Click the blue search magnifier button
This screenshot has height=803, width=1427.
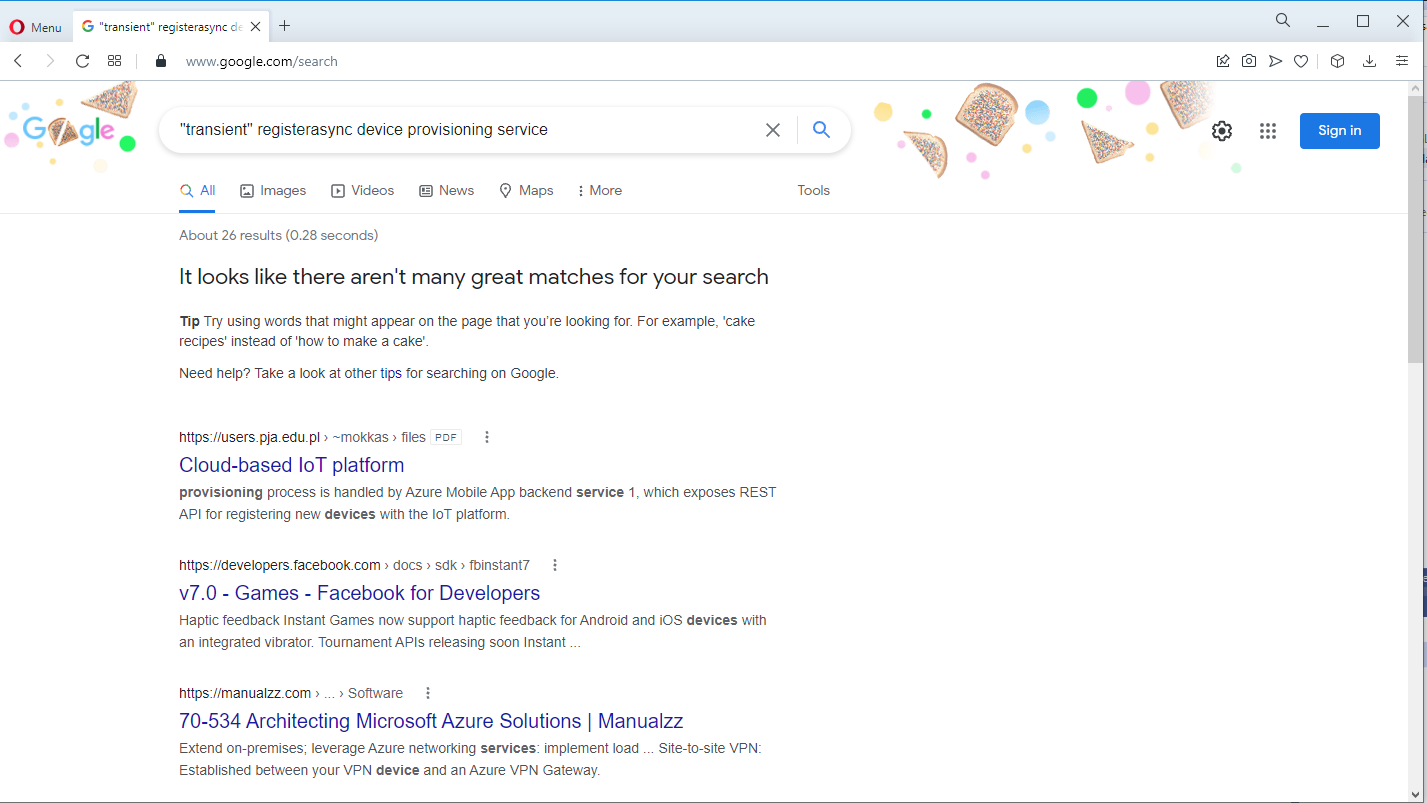pos(821,130)
